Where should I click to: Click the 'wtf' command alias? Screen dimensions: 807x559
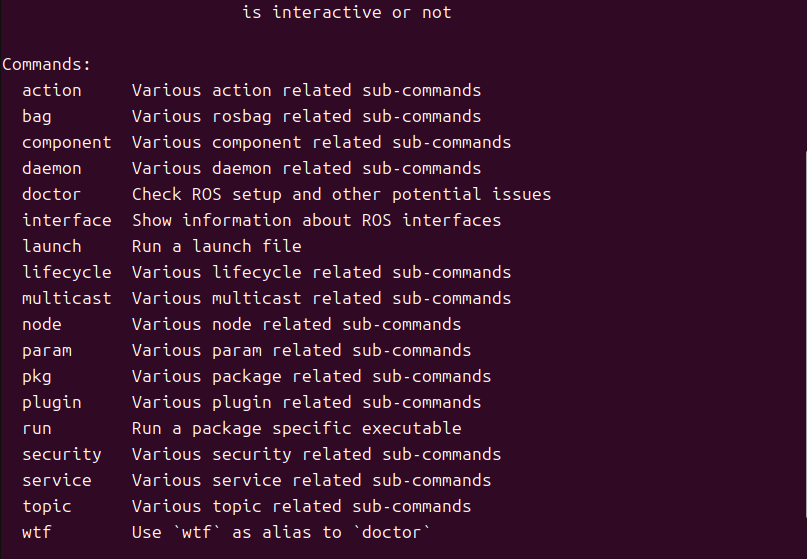37,533
